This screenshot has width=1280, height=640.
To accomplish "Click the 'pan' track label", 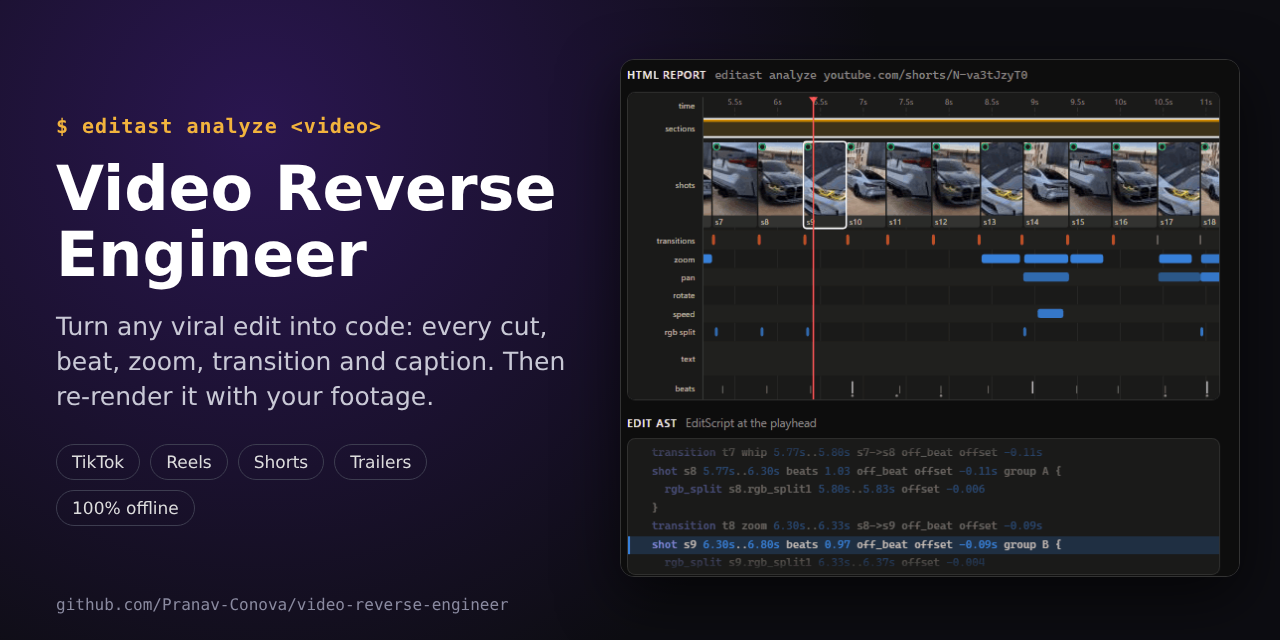I will [x=687, y=278].
